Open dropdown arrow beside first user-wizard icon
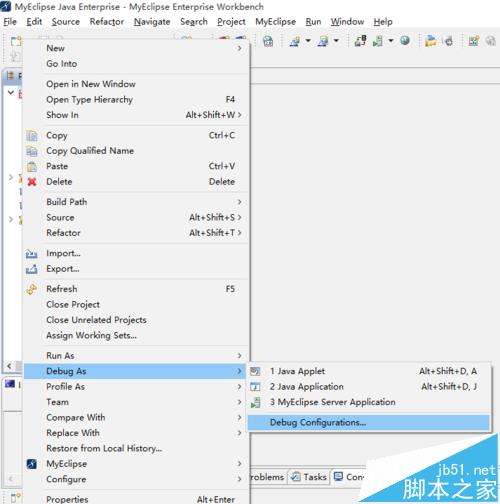The height and width of the screenshot is (504, 500). [308, 41]
